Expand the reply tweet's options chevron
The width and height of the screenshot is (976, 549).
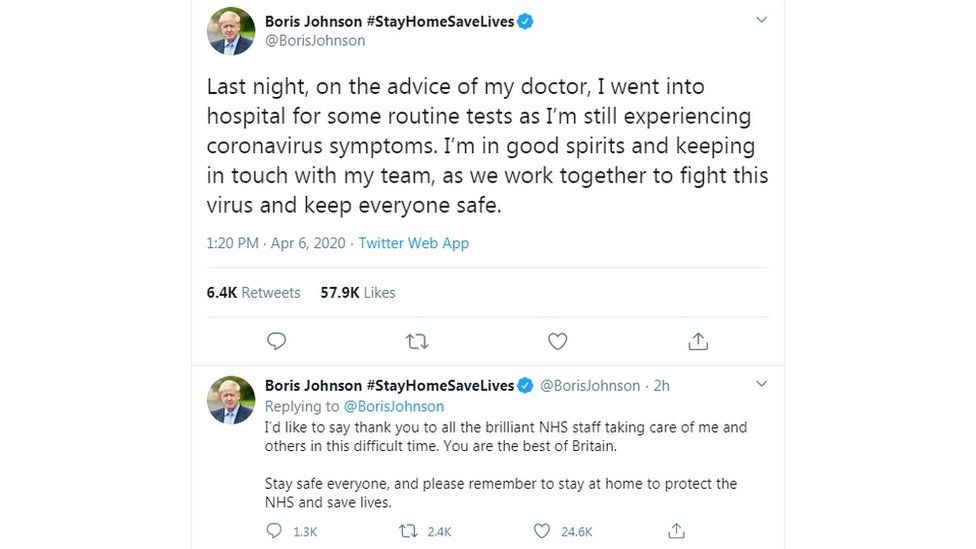(761, 384)
